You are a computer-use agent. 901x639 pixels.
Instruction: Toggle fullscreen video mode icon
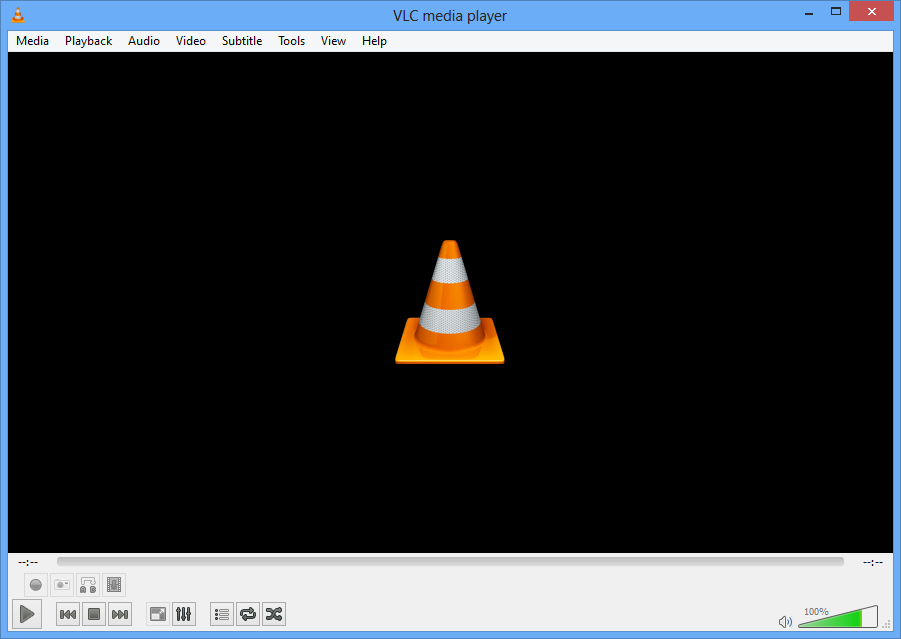[x=157, y=614]
